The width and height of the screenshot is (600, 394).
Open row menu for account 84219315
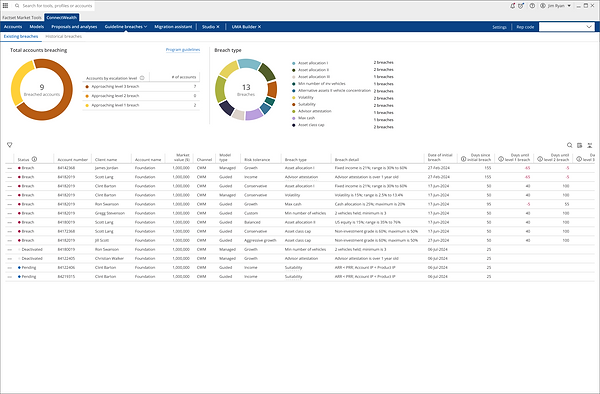[x=10, y=277]
